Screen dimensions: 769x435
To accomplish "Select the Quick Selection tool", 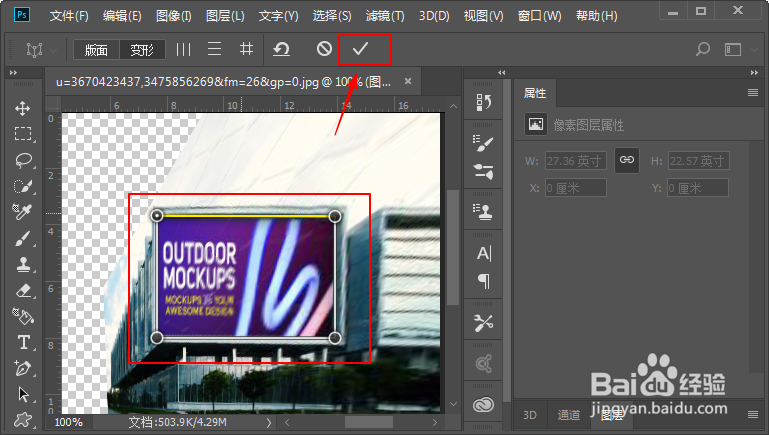I will (23, 186).
